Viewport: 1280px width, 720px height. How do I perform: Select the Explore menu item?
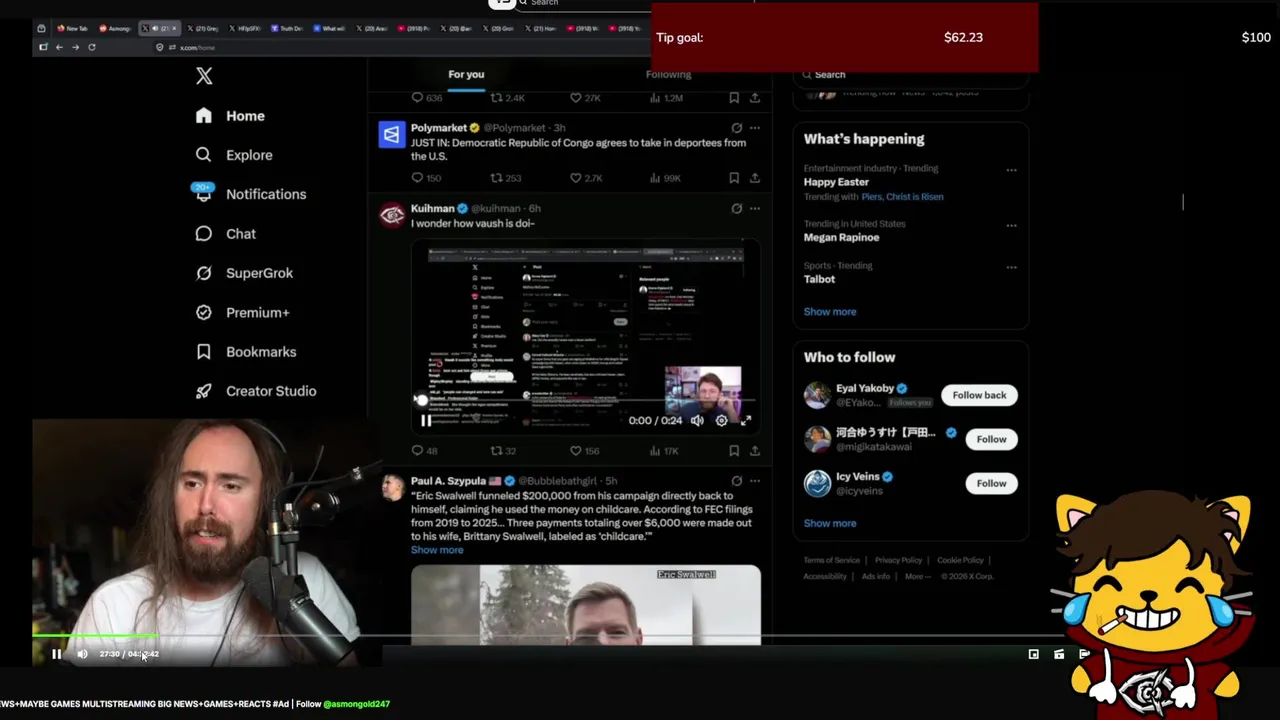[x=249, y=155]
